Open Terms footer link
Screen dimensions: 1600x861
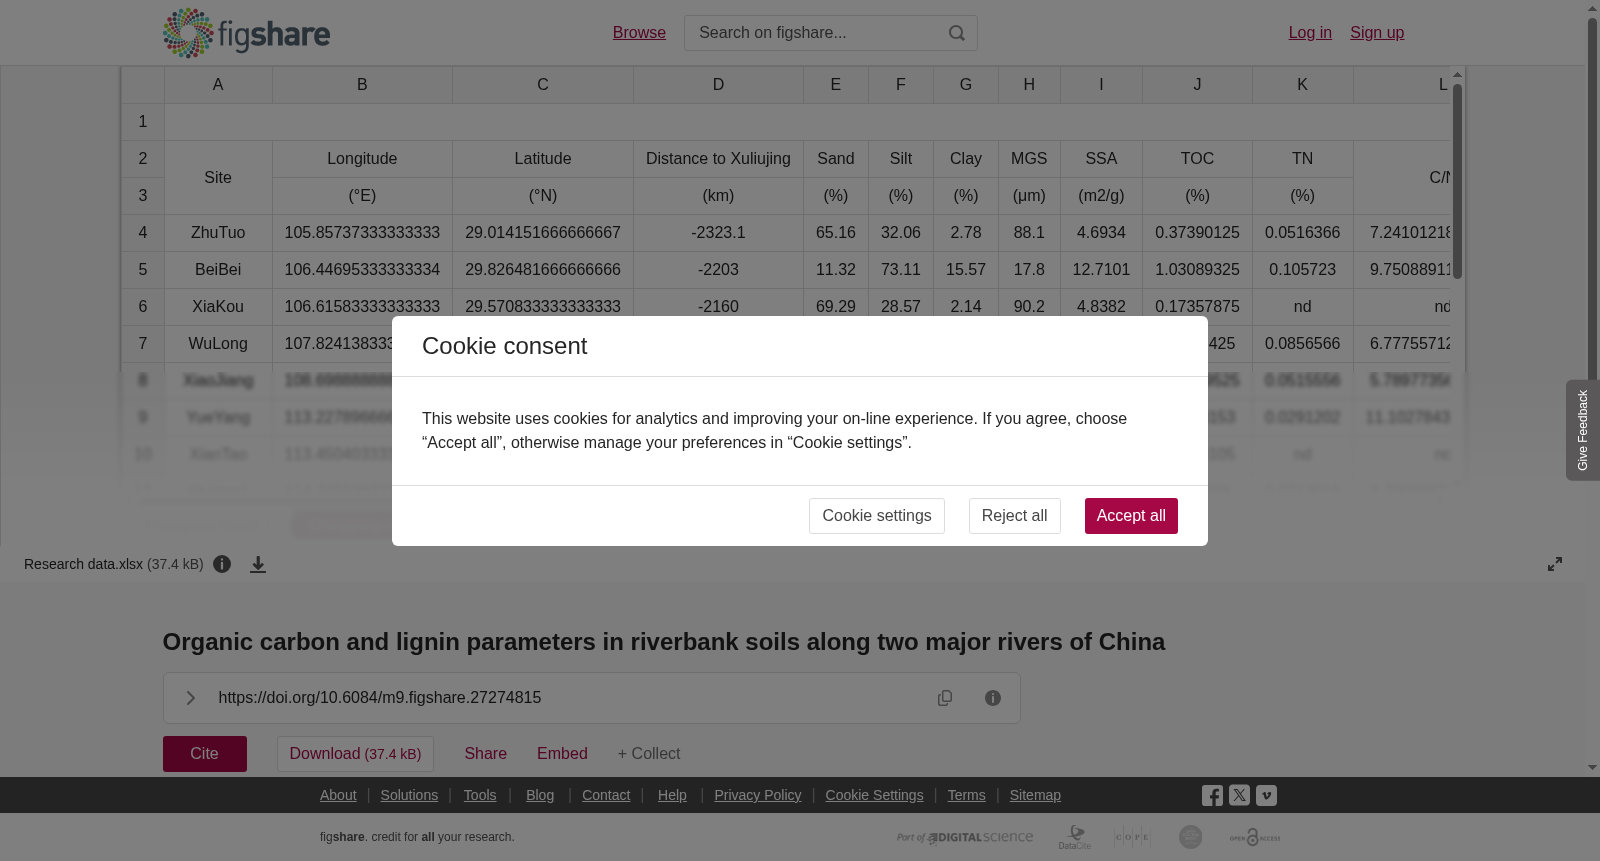click(966, 795)
